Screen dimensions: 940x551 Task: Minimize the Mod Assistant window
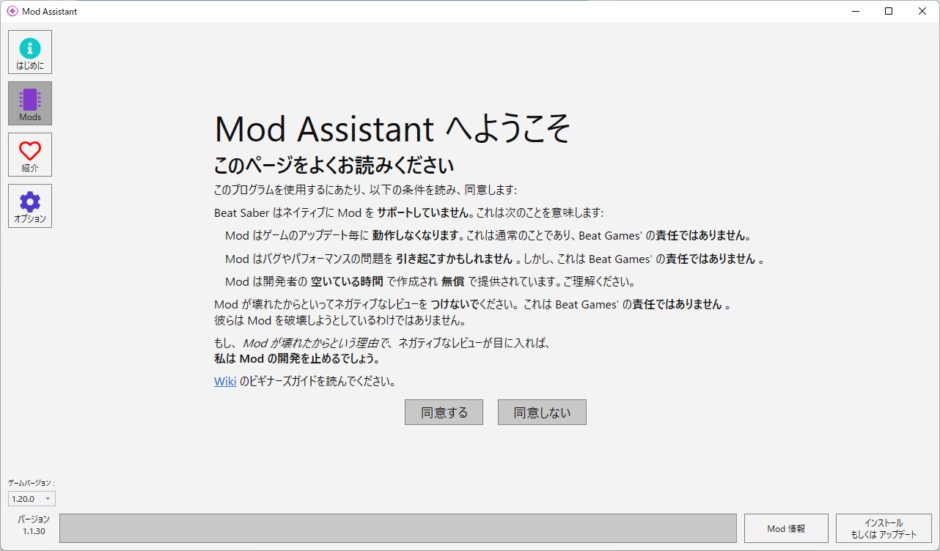click(855, 11)
